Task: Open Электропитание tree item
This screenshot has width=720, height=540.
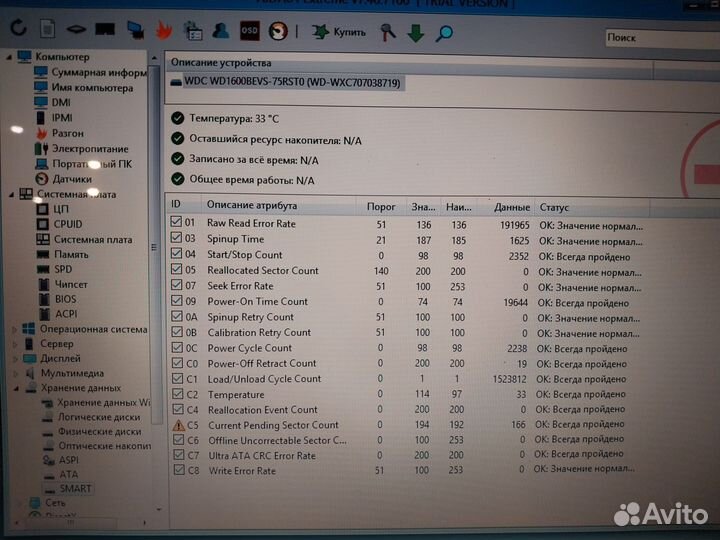Action: (x=82, y=149)
